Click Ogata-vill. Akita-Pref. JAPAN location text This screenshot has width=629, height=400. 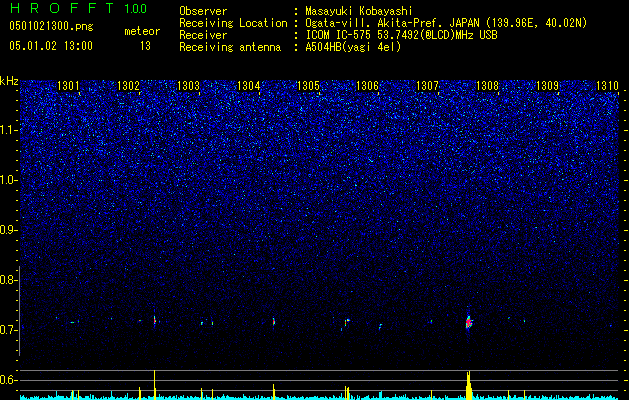pyautogui.click(x=448, y=23)
